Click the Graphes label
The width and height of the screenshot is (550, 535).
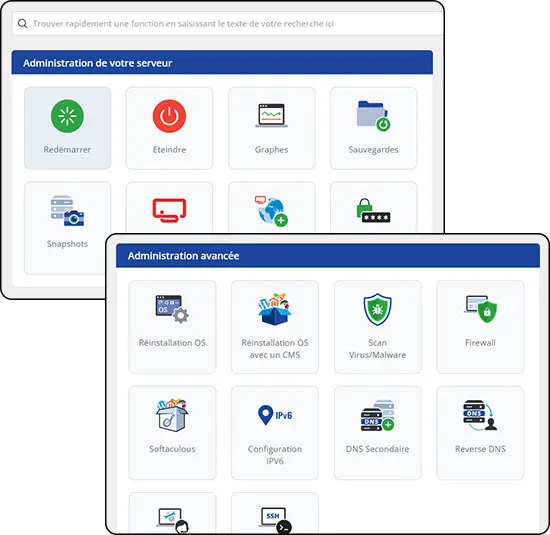pyautogui.click(x=271, y=150)
